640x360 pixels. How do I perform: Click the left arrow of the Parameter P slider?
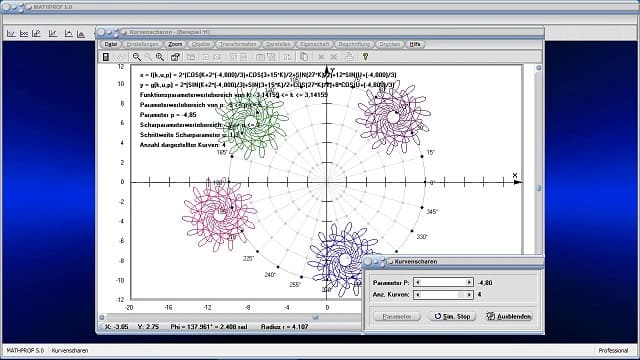(418, 282)
